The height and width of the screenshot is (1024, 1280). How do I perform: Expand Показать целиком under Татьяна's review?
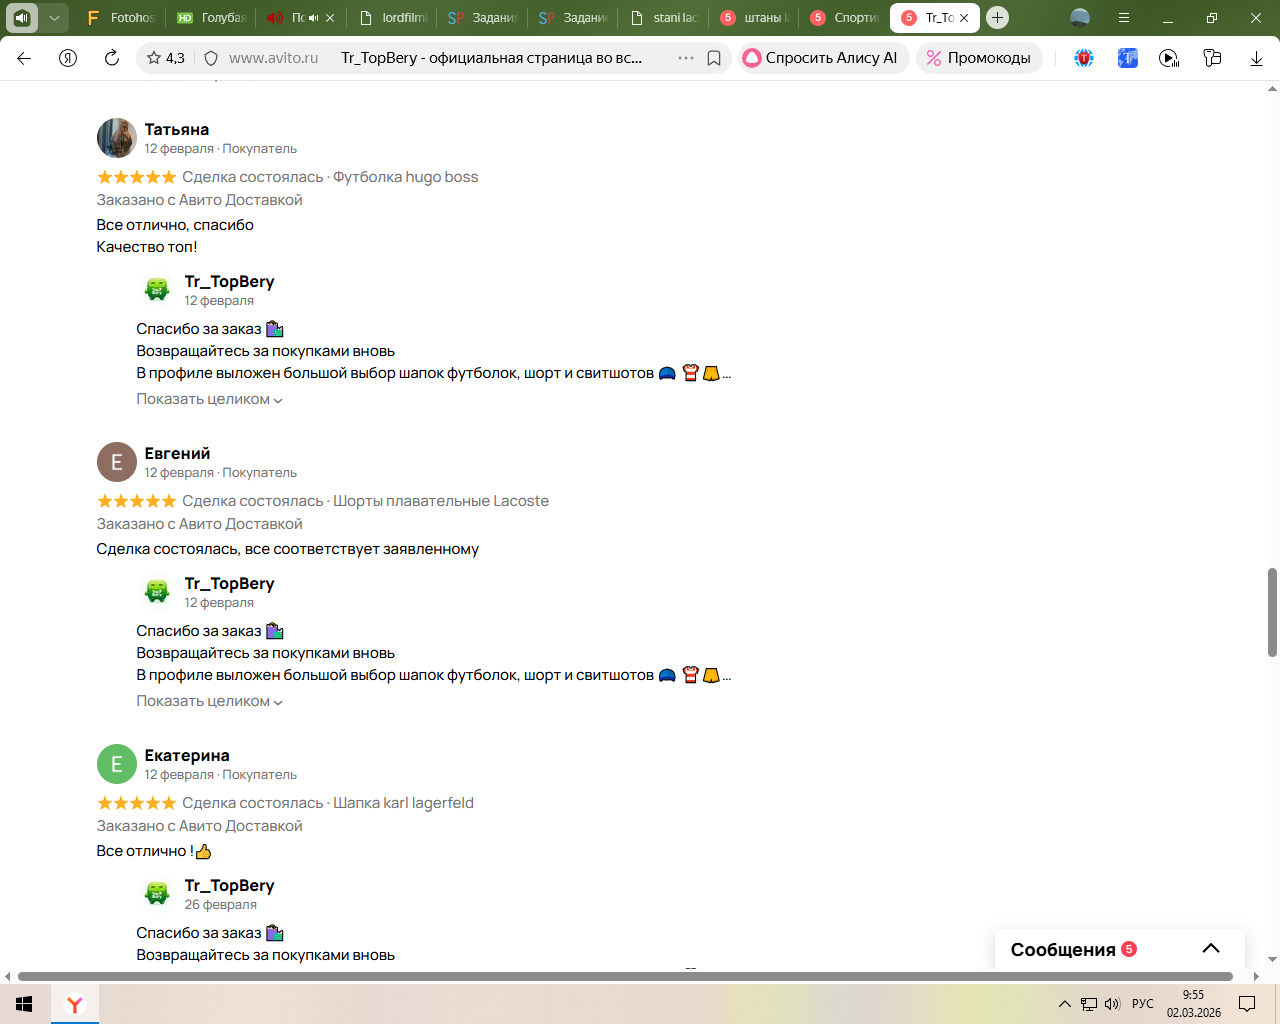(x=210, y=399)
